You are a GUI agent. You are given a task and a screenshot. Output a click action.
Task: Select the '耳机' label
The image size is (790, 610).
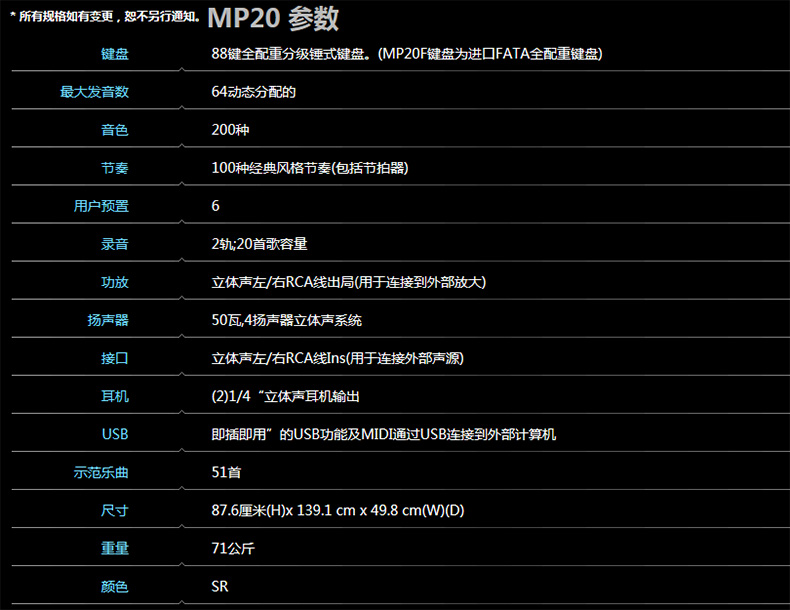(x=115, y=396)
